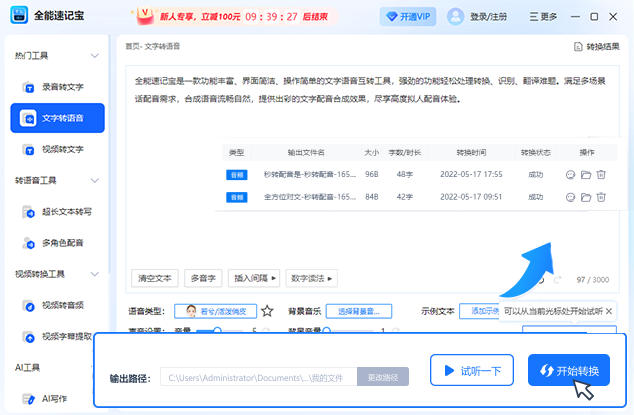This screenshot has width=634, height=415.
Task: Delete the 2022-05-17 09:51 record
Action: tap(601, 197)
